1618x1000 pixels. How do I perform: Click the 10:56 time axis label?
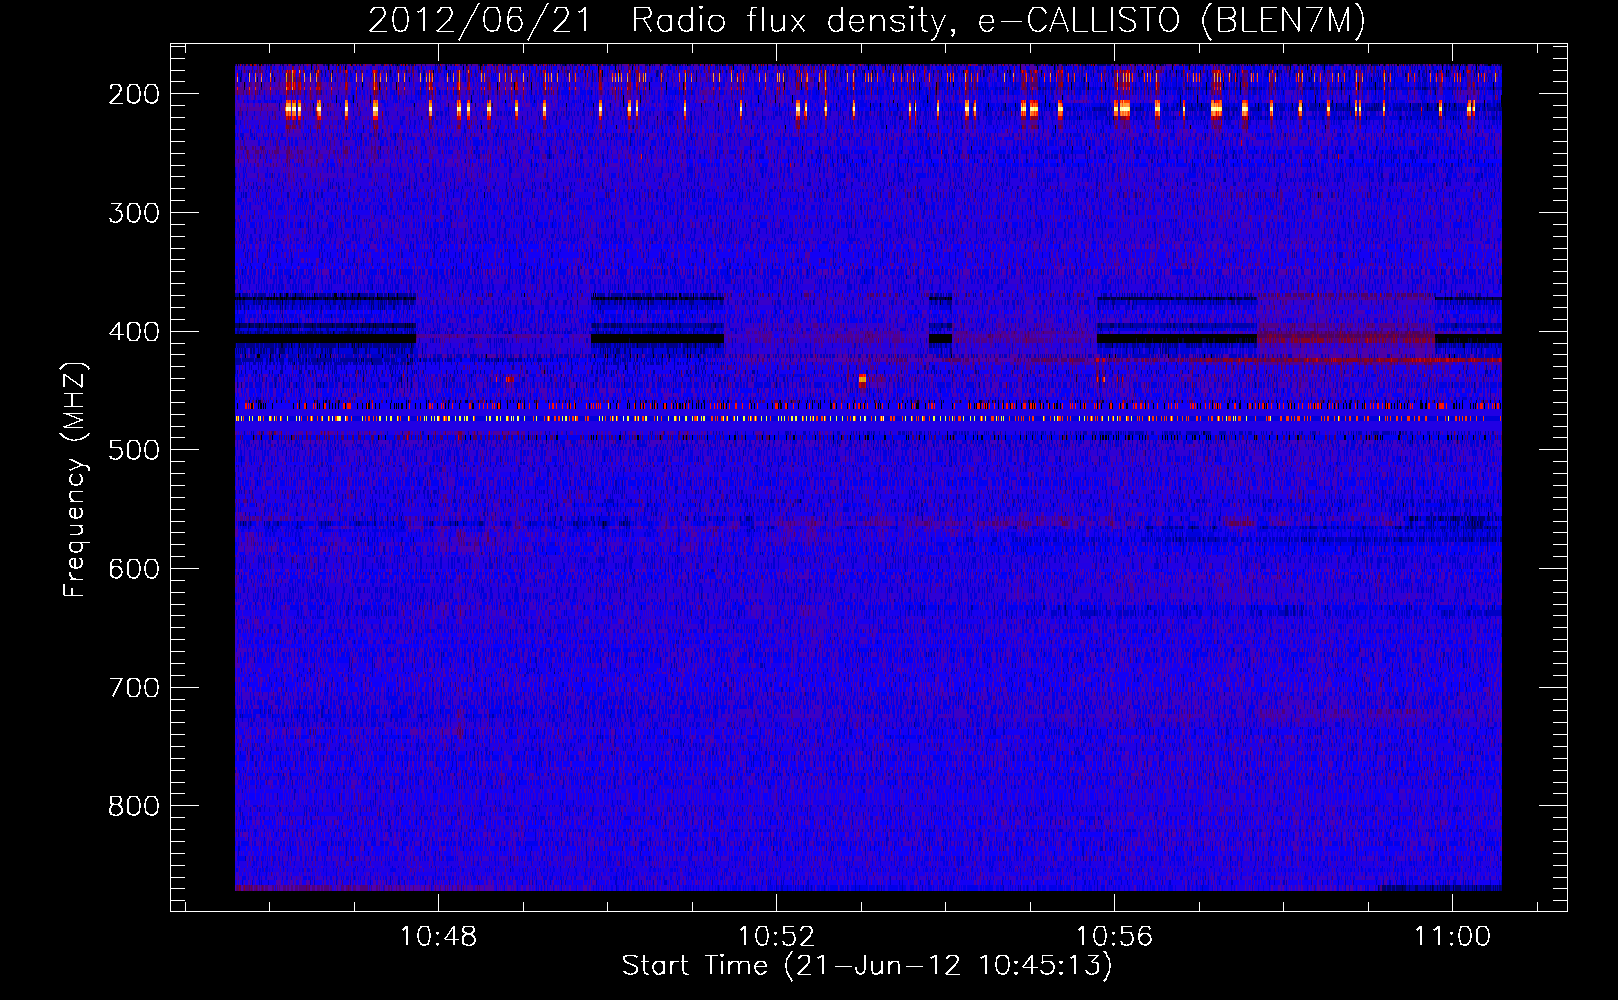tap(1114, 937)
